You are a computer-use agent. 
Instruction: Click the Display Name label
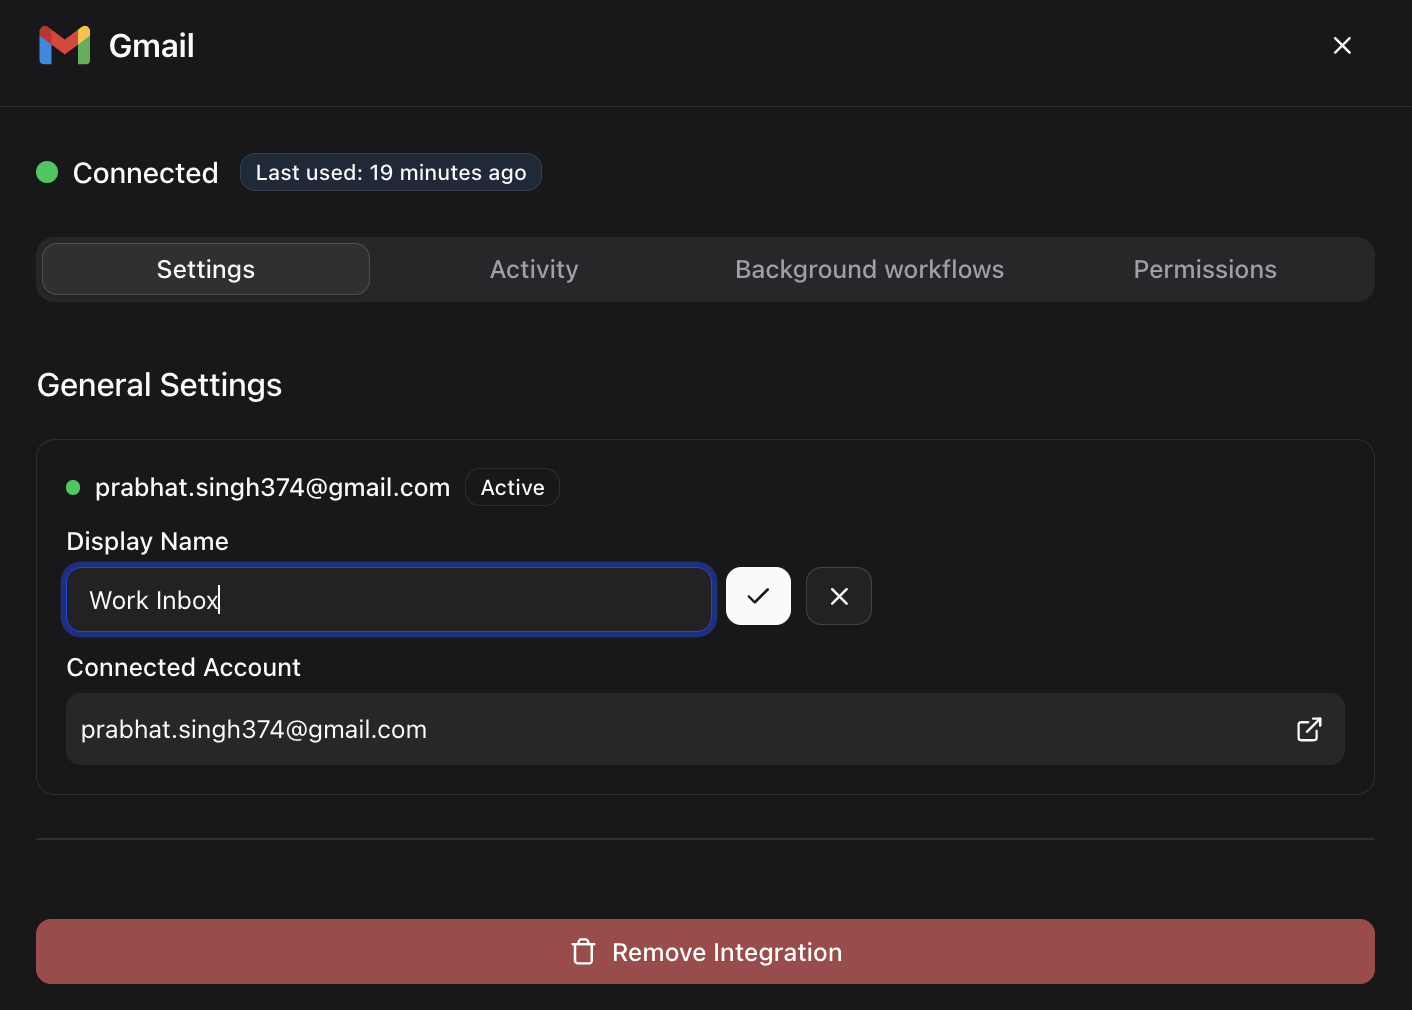[x=146, y=541]
